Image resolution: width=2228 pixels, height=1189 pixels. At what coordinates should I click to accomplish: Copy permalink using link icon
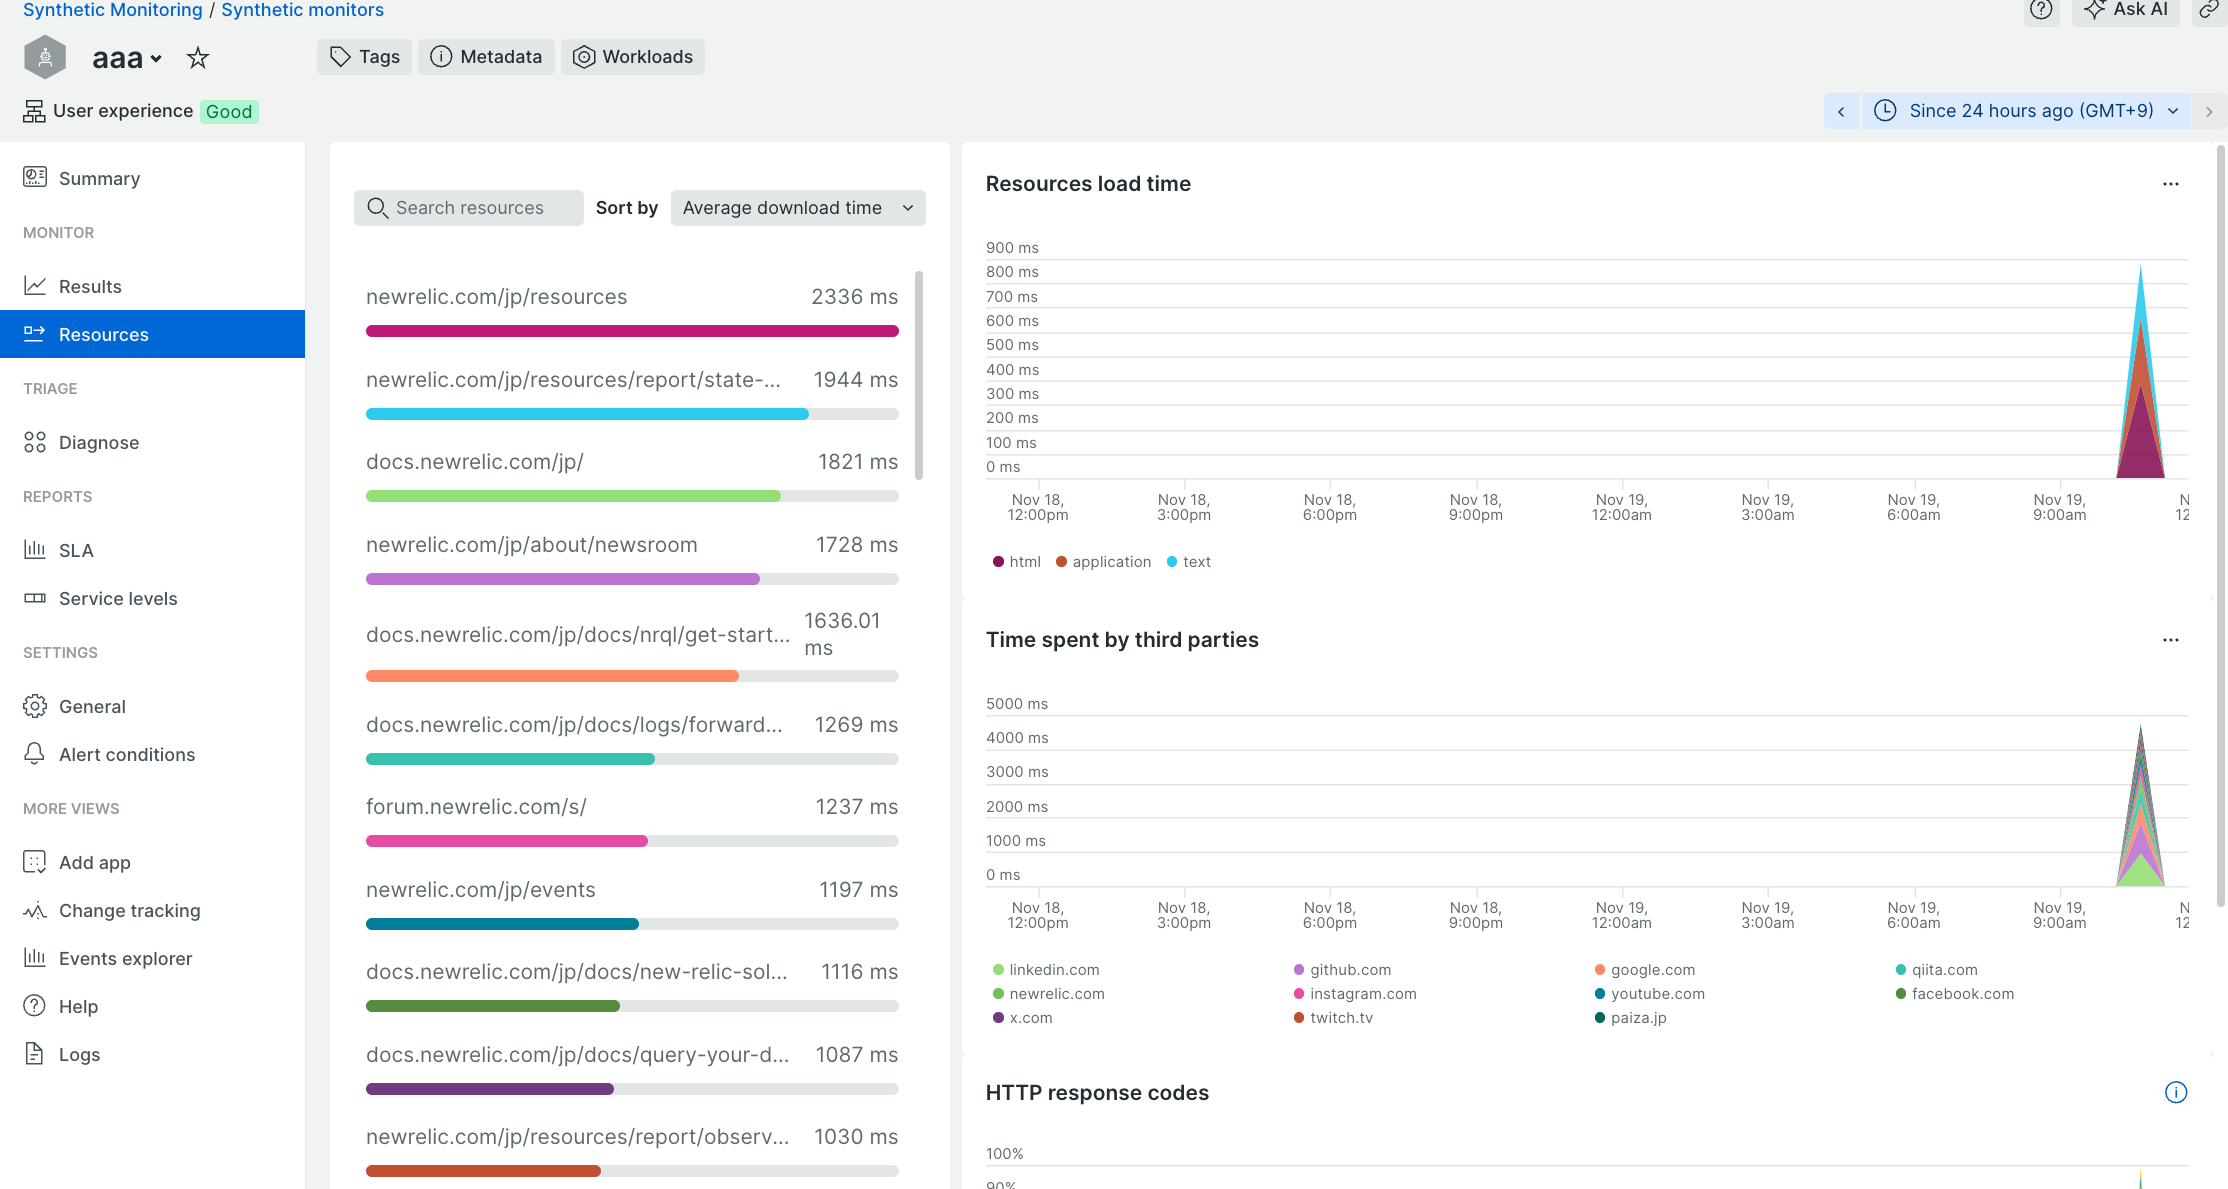coord(2209,10)
